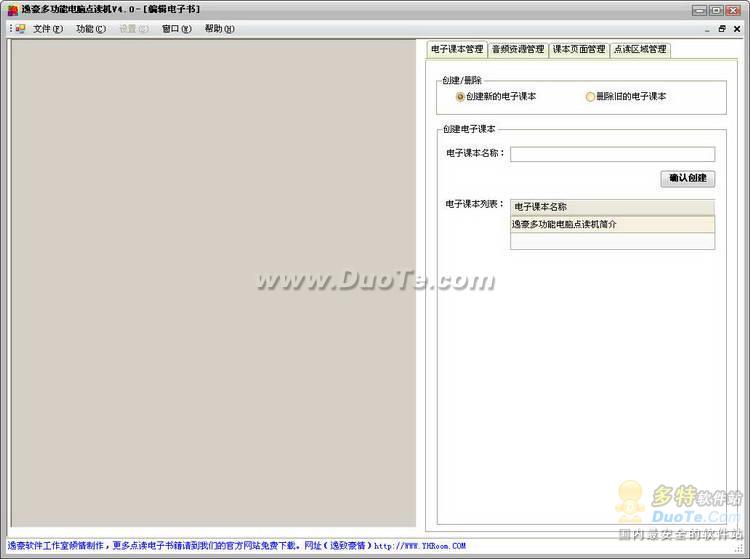Screen dimensions: 750x559
Task: Open the 文件 menu
Action: pos(47,29)
